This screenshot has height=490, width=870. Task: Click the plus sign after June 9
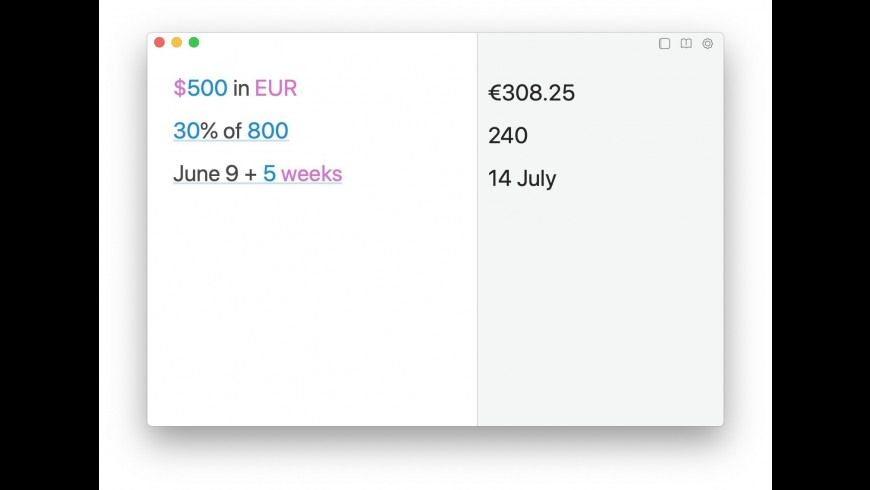250,174
